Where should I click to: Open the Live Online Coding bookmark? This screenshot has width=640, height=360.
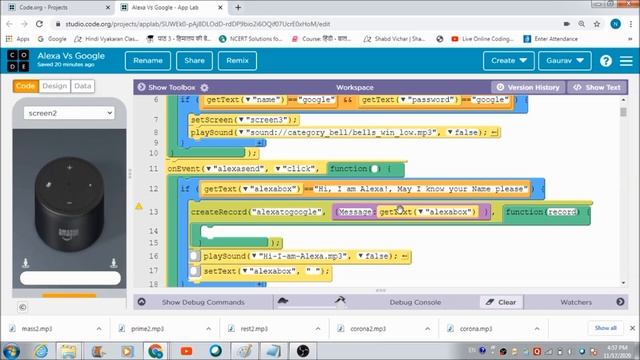[483, 39]
